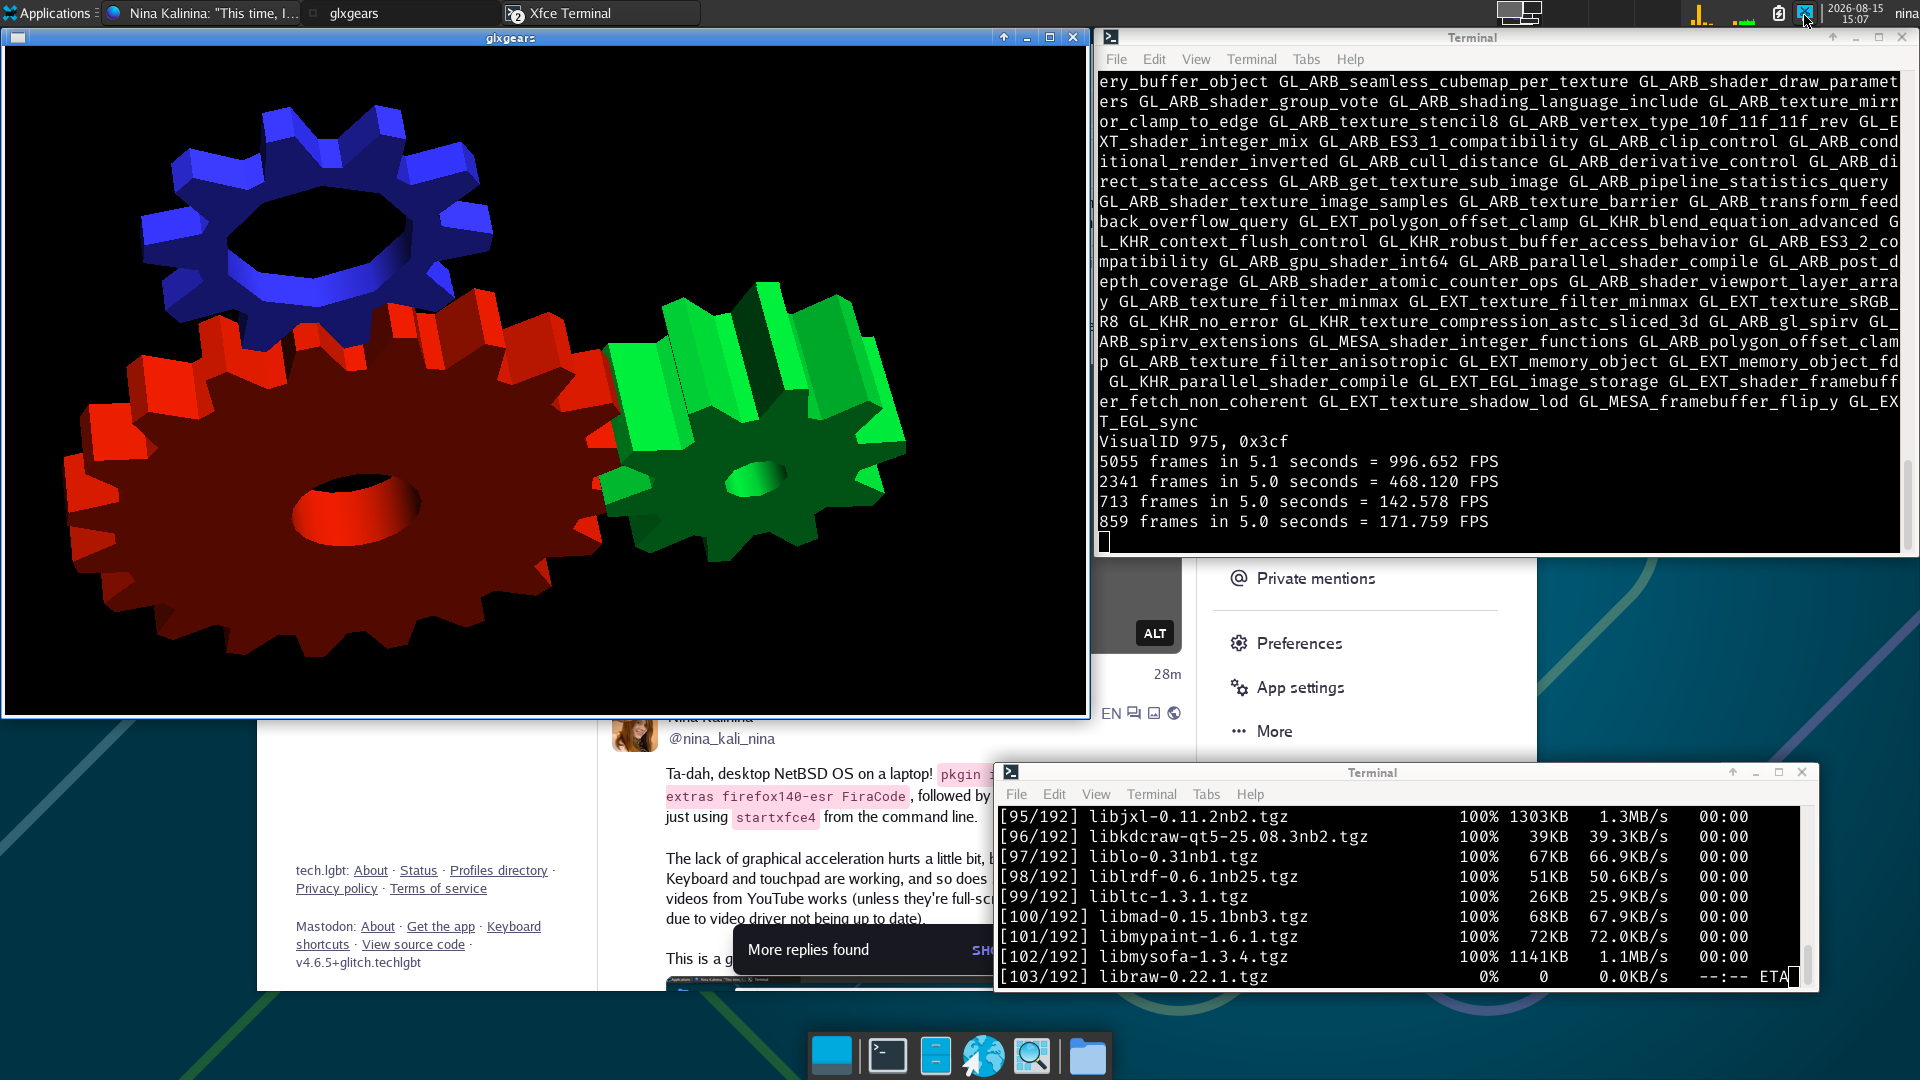Viewport: 1920px width, 1080px height.
Task: Open the Privacy policy link
Action: tap(337, 888)
